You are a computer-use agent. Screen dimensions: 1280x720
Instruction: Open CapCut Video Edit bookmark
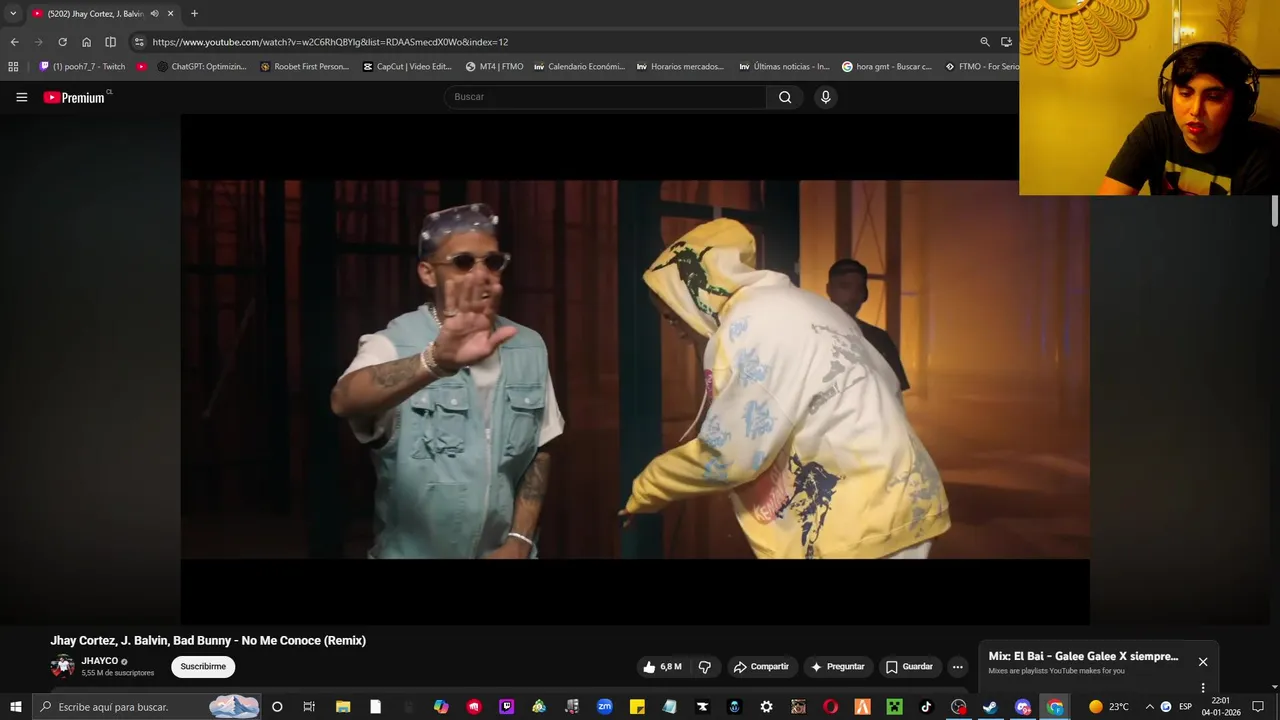point(407,67)
